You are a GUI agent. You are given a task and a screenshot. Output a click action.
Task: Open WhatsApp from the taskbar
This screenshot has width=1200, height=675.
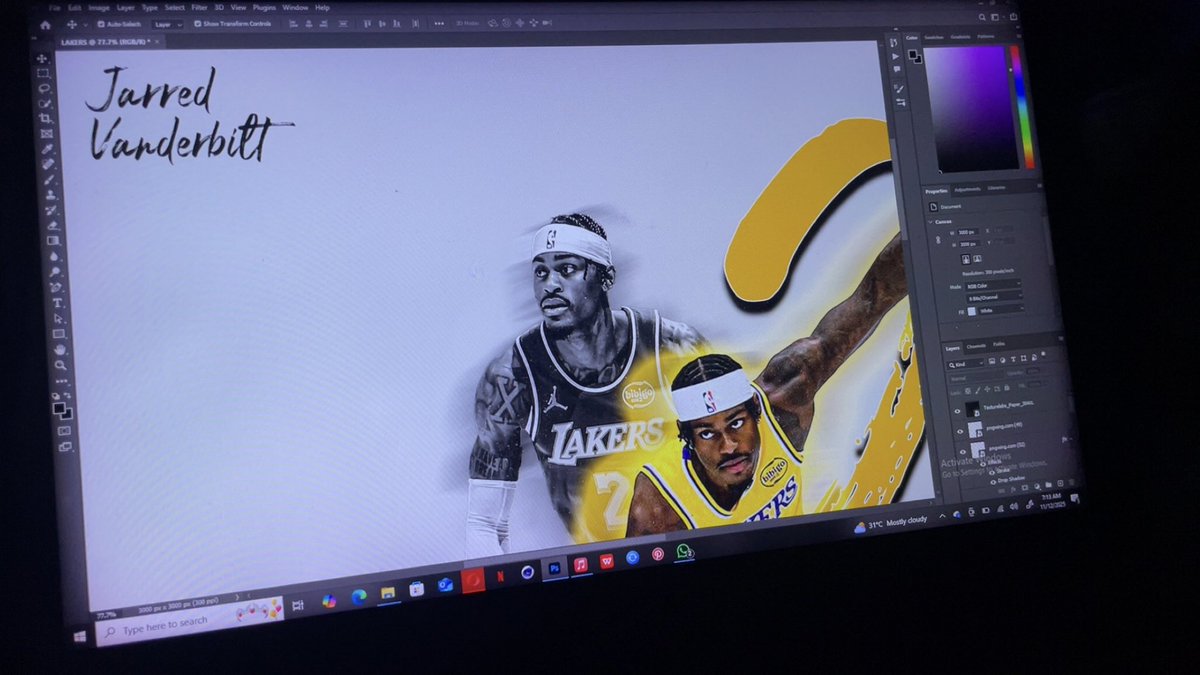click(x=684, y=551)
